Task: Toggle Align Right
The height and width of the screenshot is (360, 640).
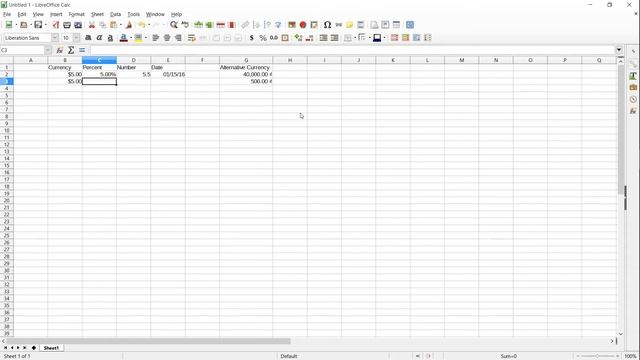Action: click(x=178, y=38)
